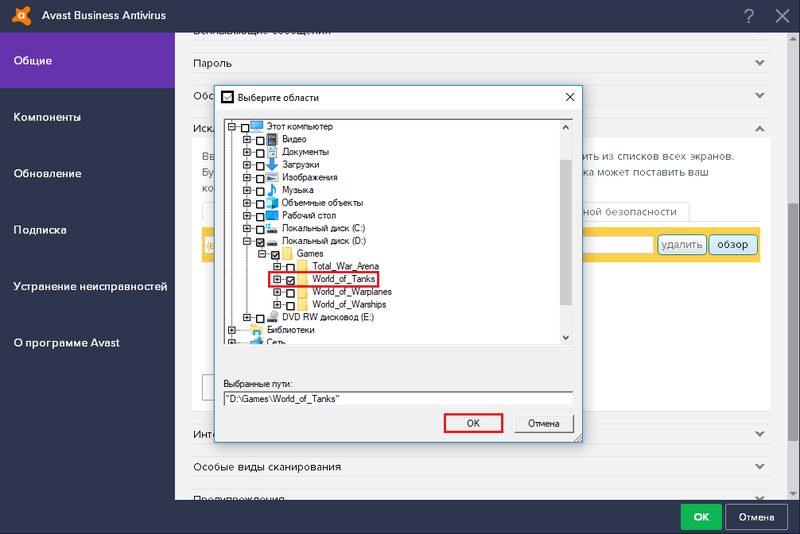This screenshot has width=800, height=534.
Task: Uncheck the Games folder checkbox
Action: (x=275, y=255)
